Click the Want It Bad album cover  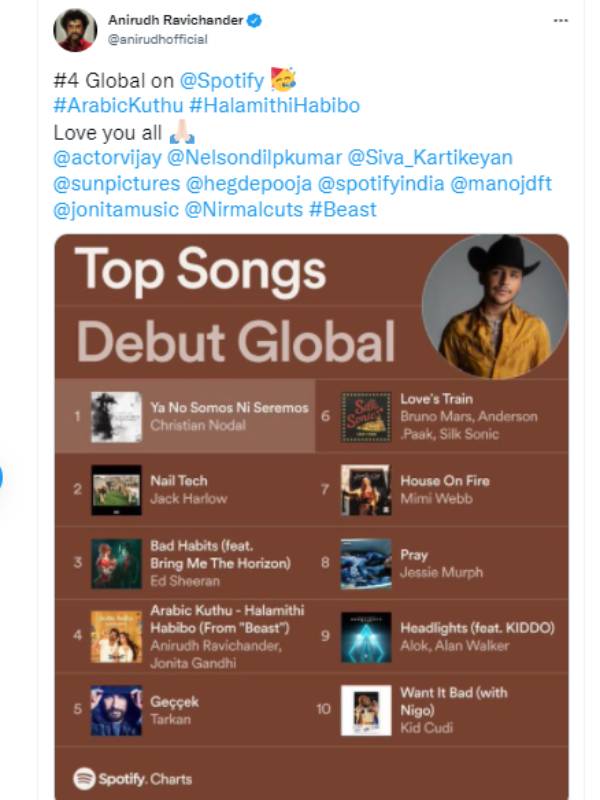[366, 709]
